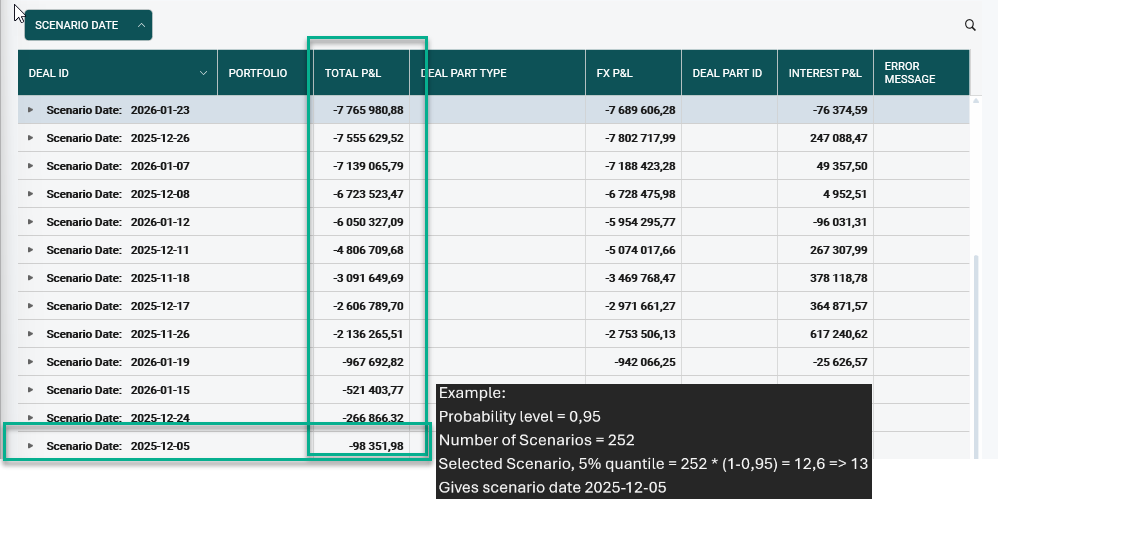
Task: Expand the Scenario Date 2026-01-07 row
Action: 30,166
